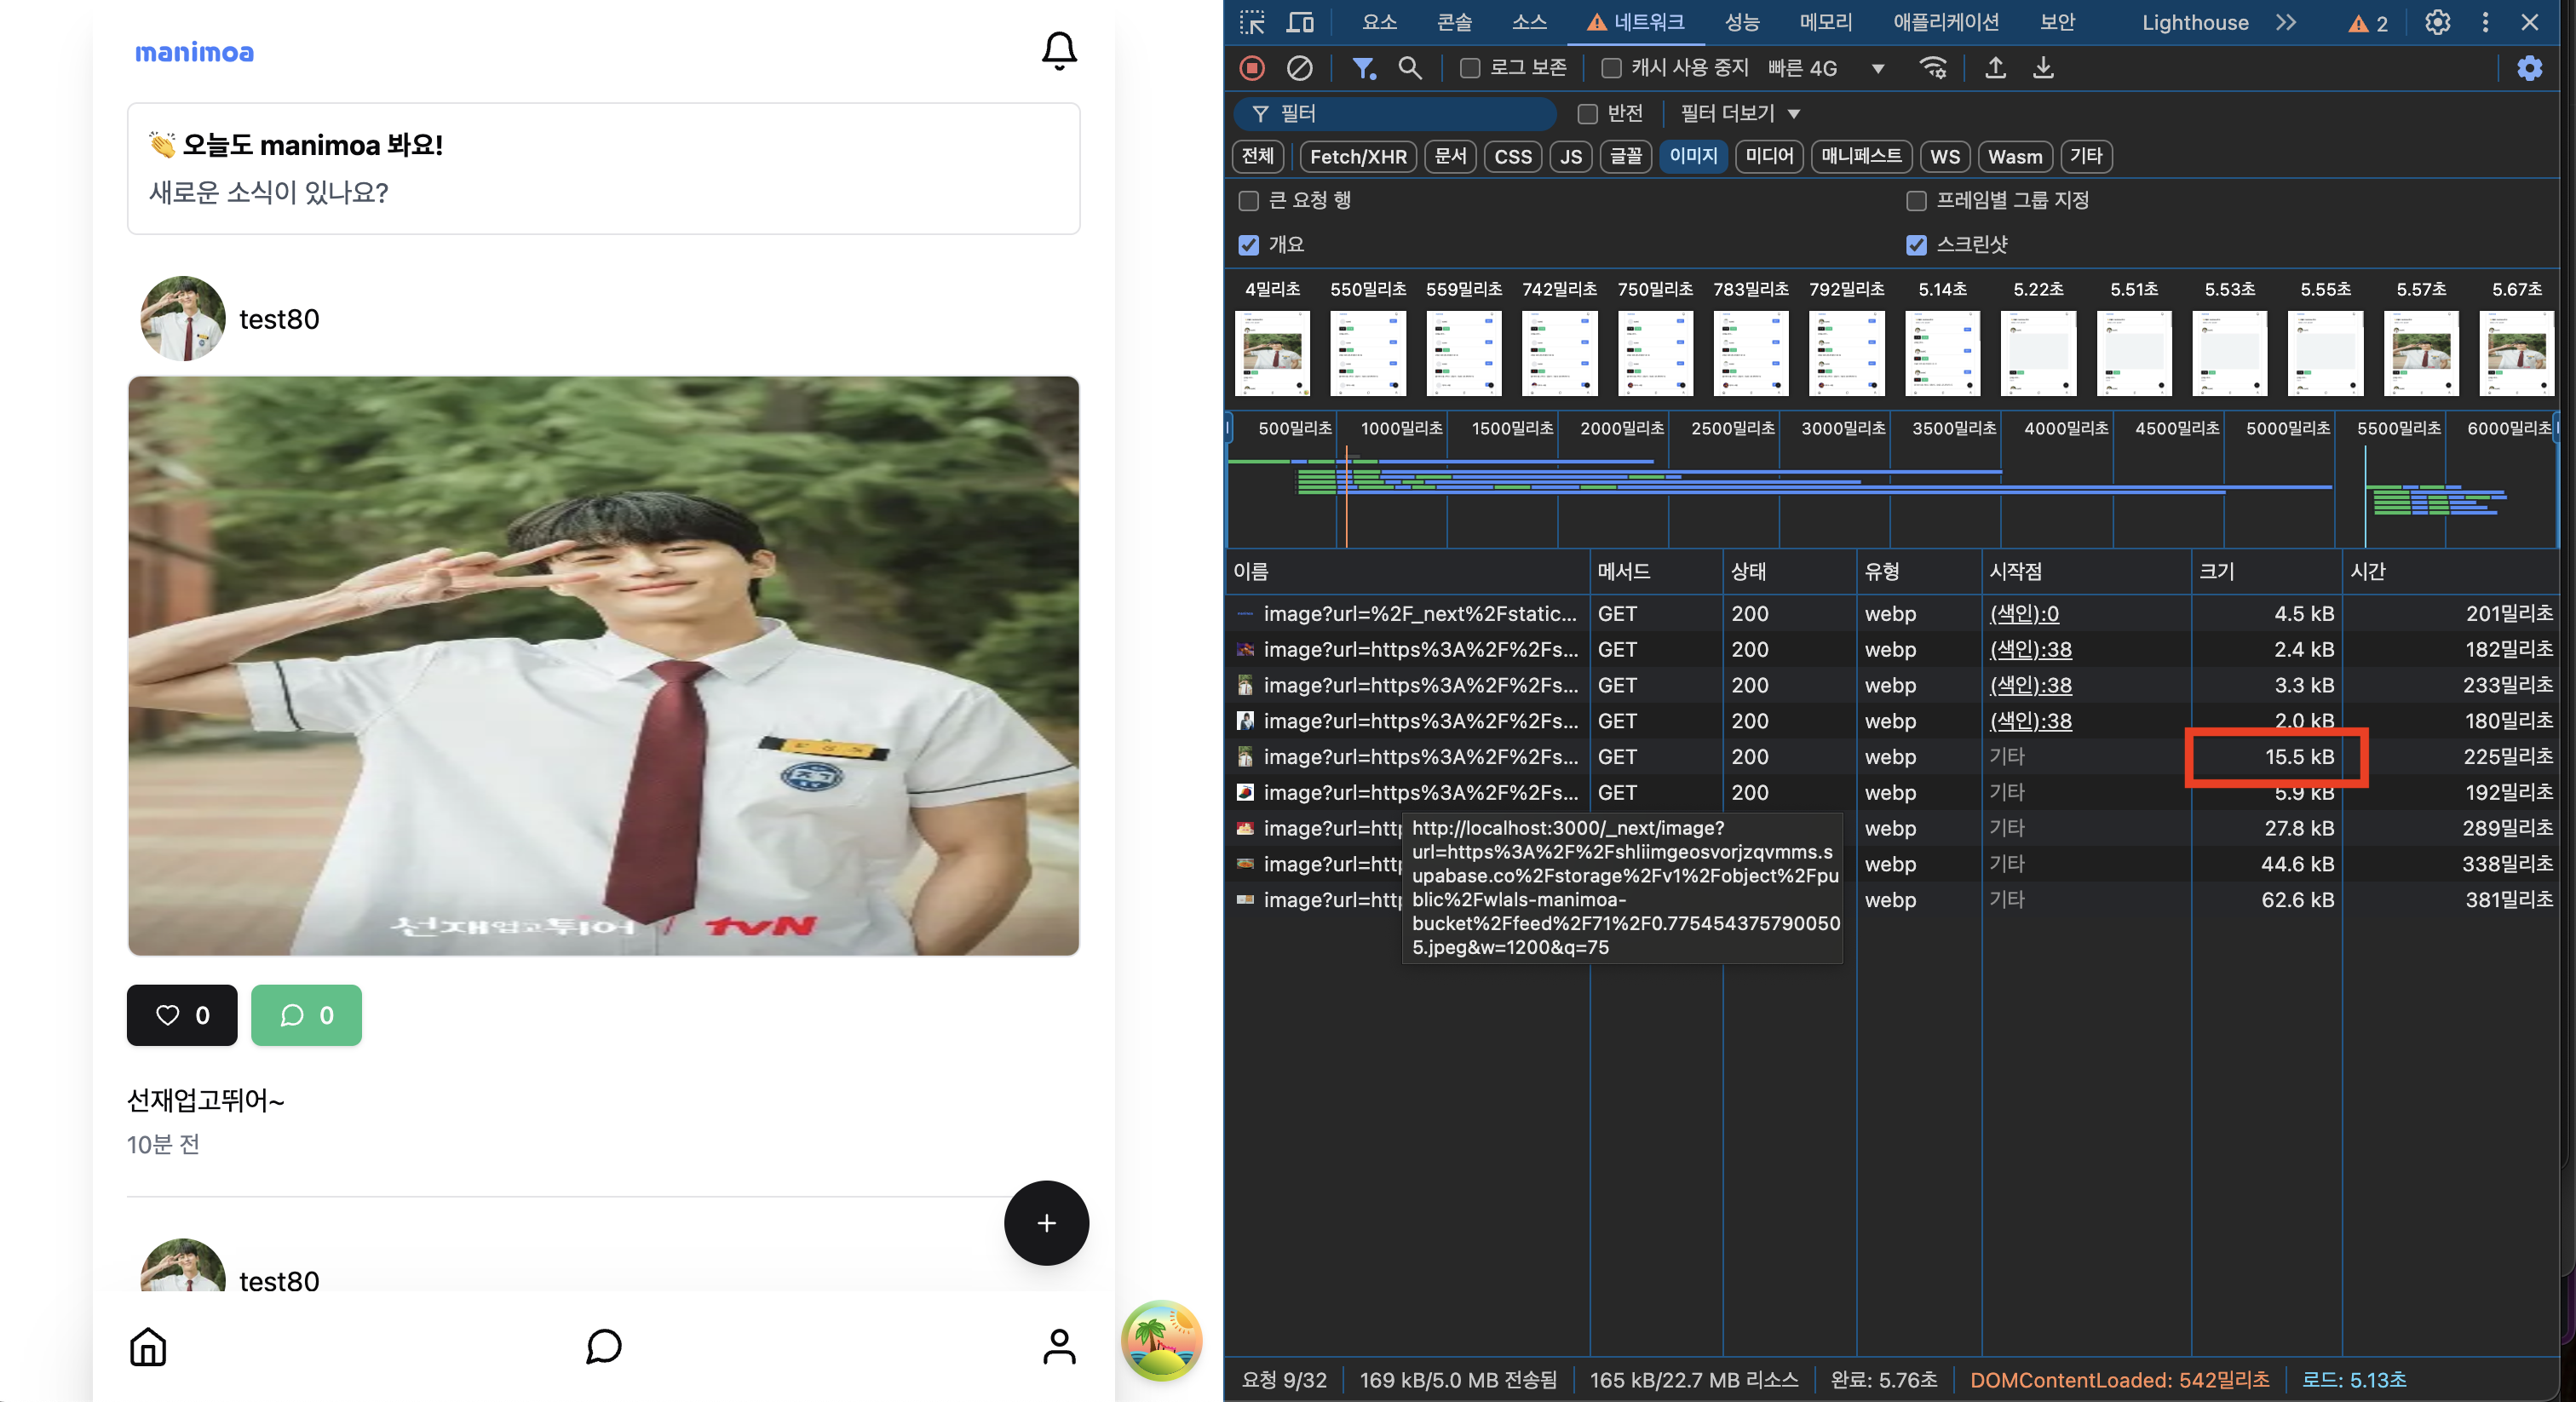Select the request row sized 62.6 kB
The image size is (2576, 1402).
pos(1892,899)
